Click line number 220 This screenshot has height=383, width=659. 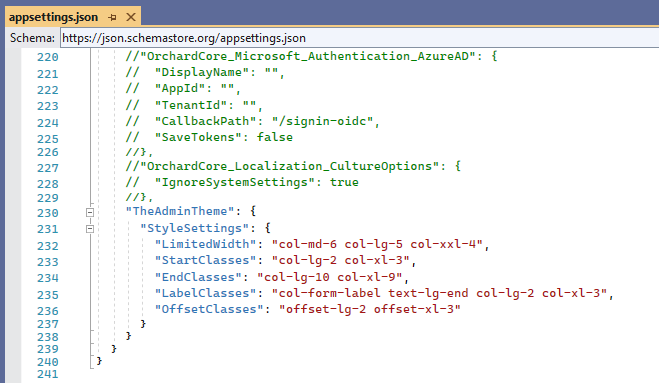pos(47,57)
